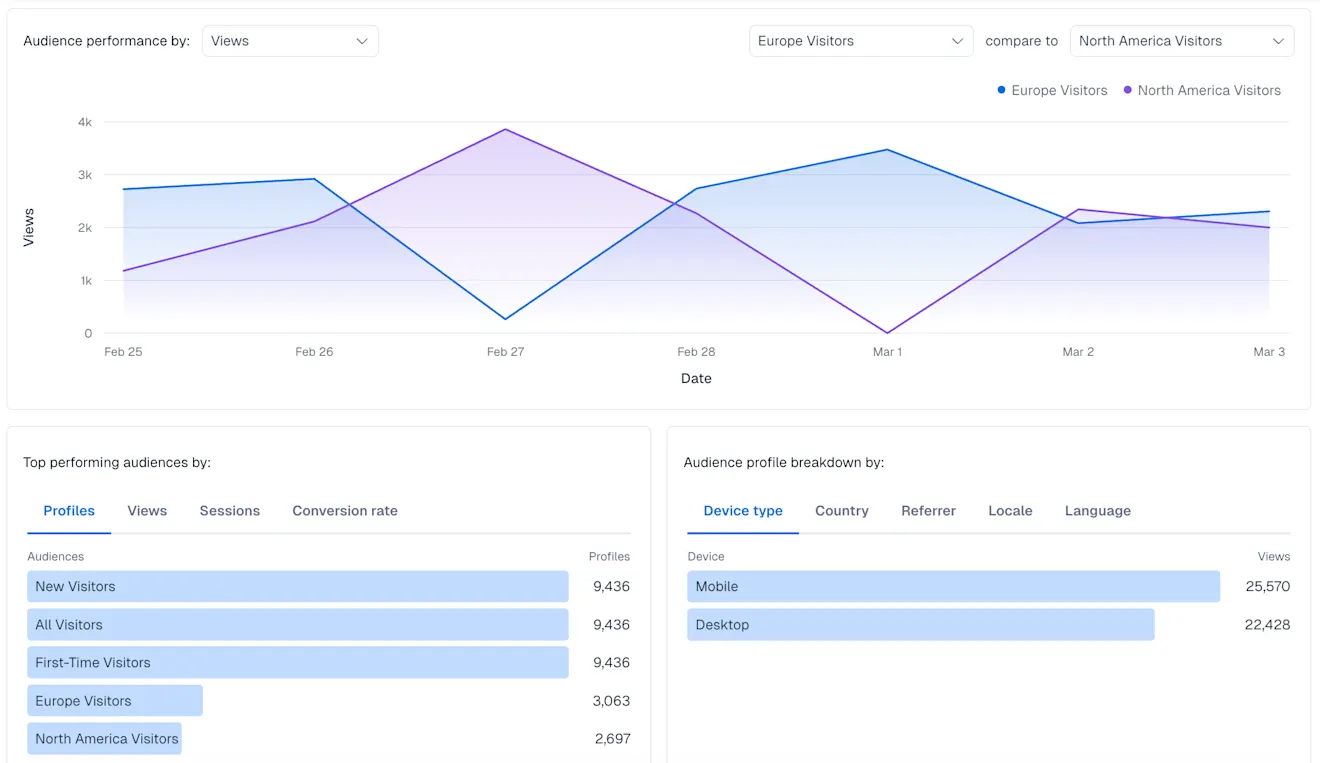This screenshot has height=763, width=1320.
Task: Select the Conversion rate tab
Action: (344, 510)
